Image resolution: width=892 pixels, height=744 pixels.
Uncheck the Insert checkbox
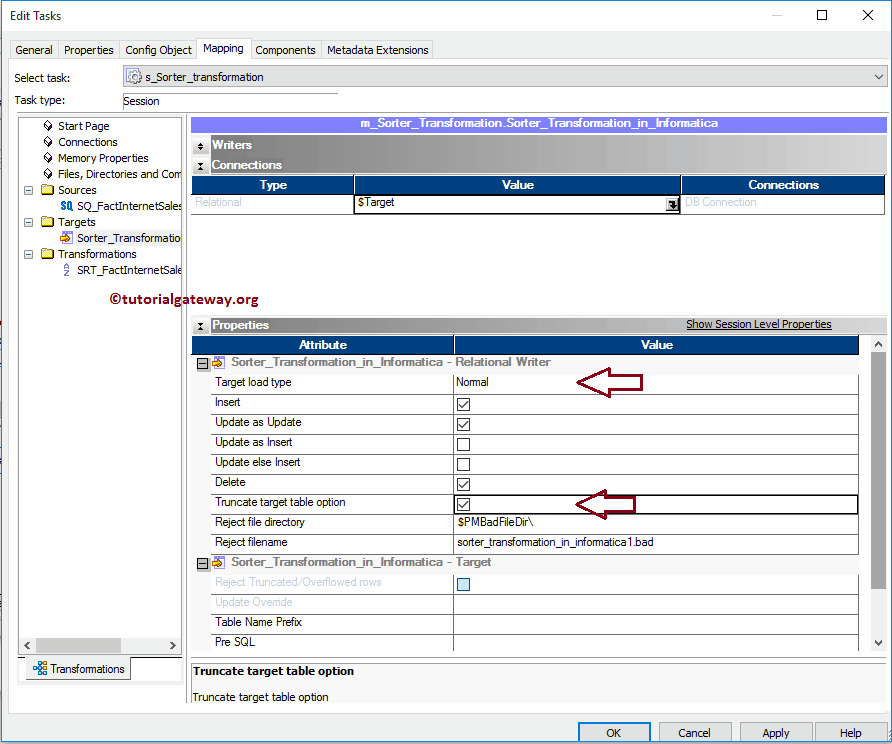point(463,404)
